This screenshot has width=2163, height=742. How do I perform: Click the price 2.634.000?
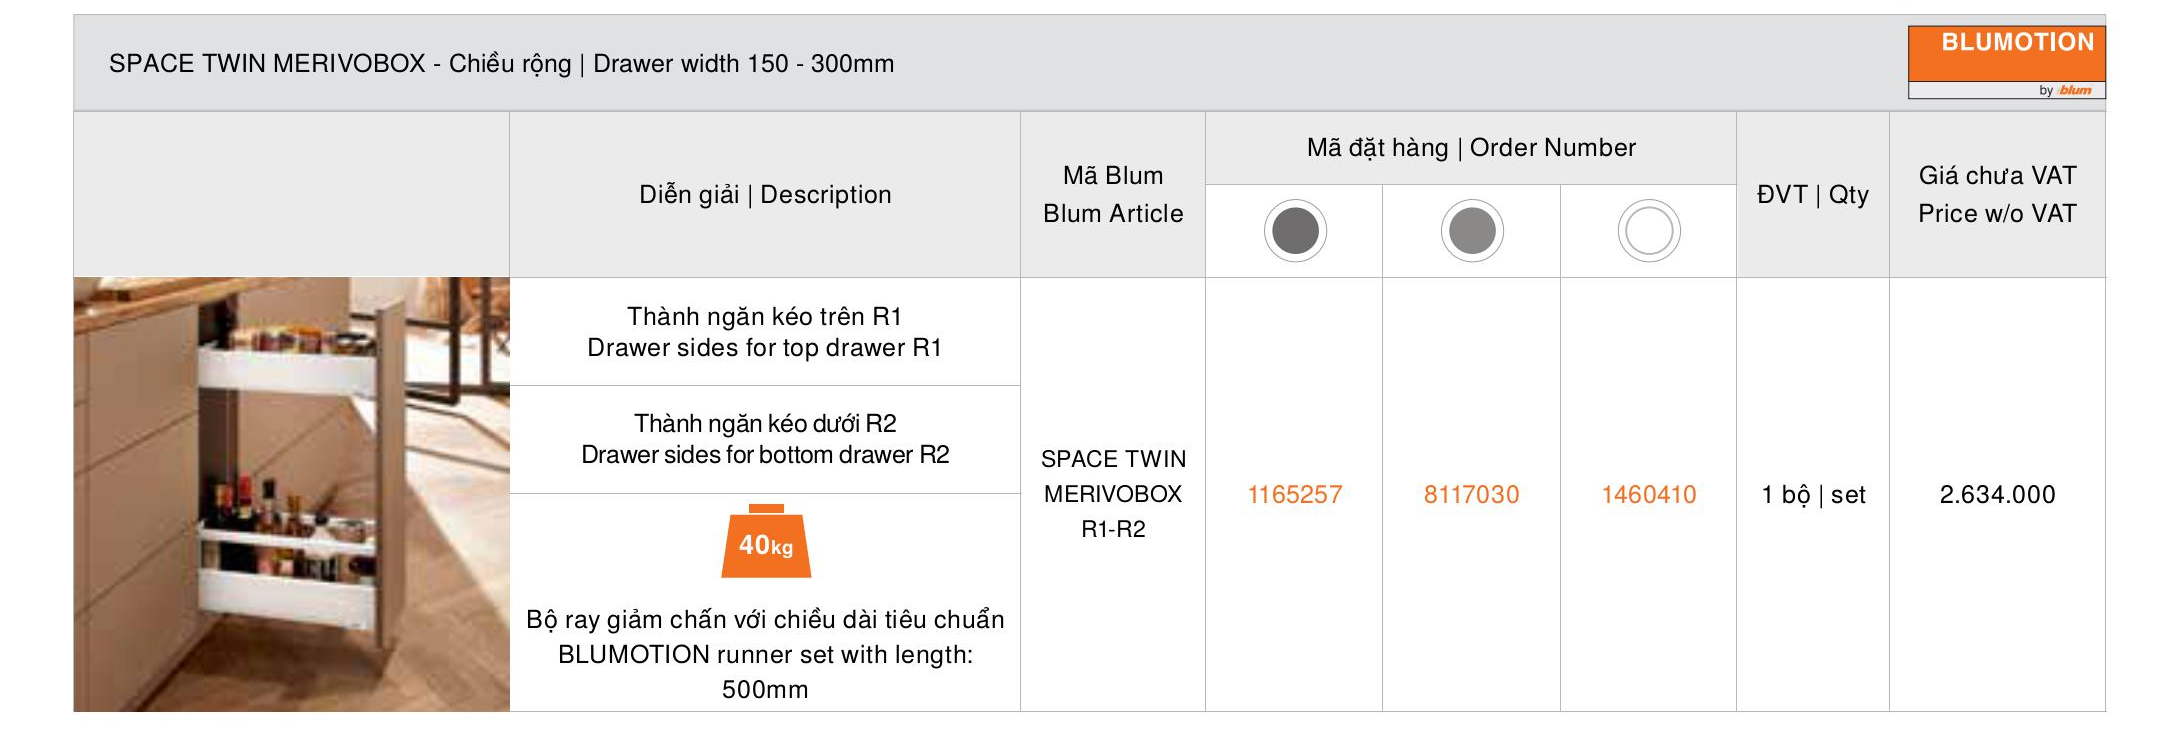[1997, 494]
